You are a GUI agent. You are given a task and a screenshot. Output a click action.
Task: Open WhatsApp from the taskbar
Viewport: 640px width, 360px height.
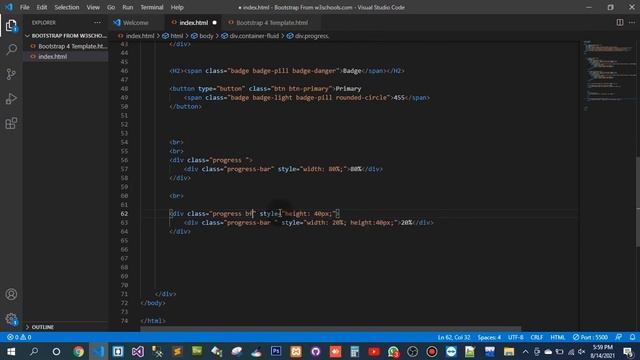(x=393, y=351)
